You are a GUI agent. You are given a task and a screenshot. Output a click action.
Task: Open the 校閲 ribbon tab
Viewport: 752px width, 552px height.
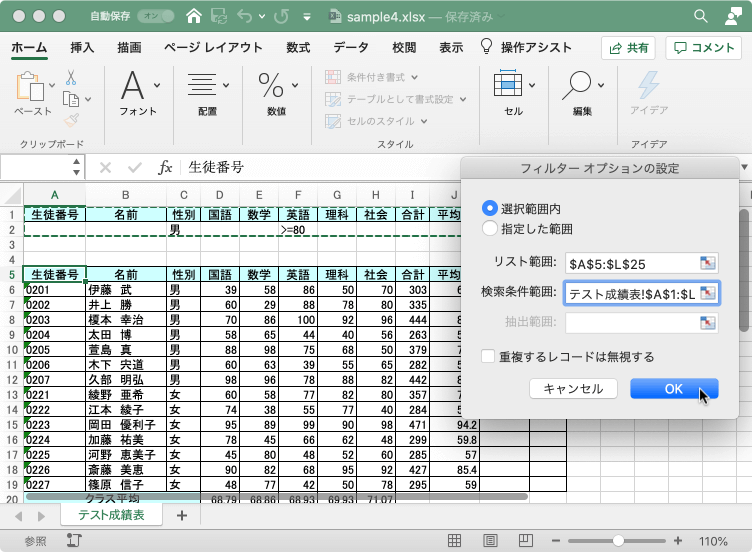[404, 47]
